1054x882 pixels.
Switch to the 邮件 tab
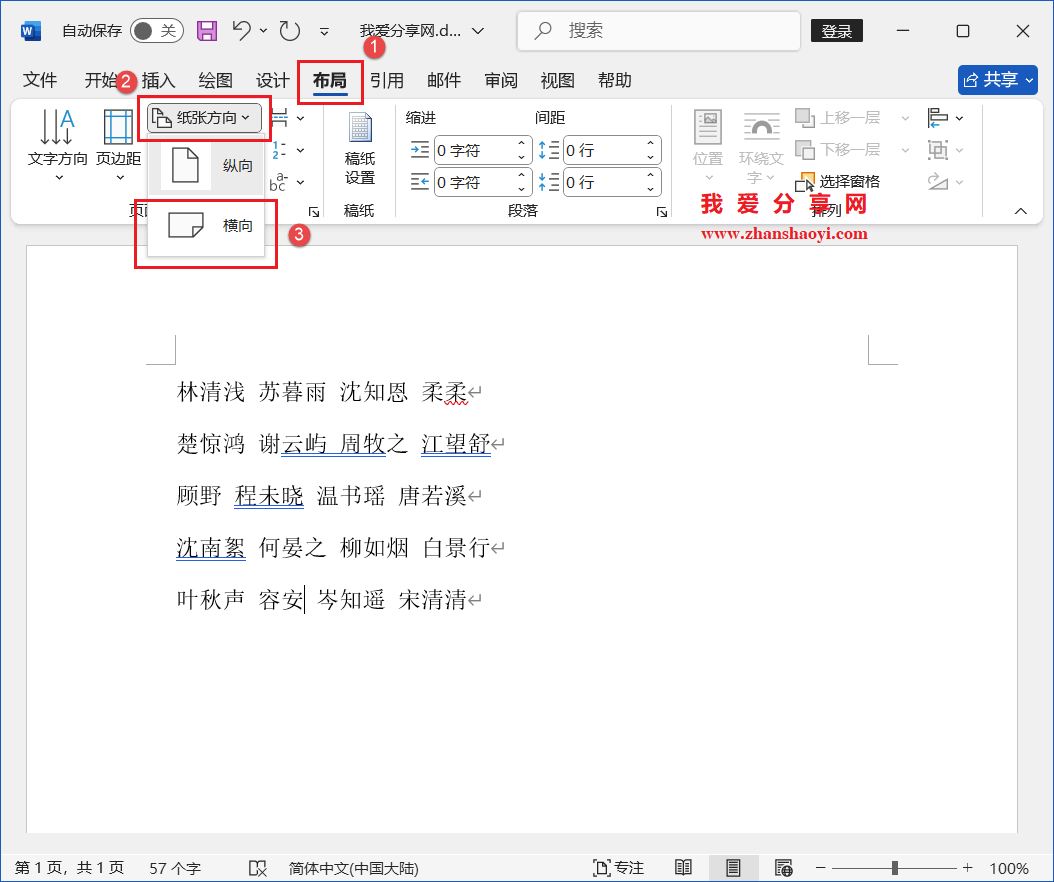[x=444, y=80]
